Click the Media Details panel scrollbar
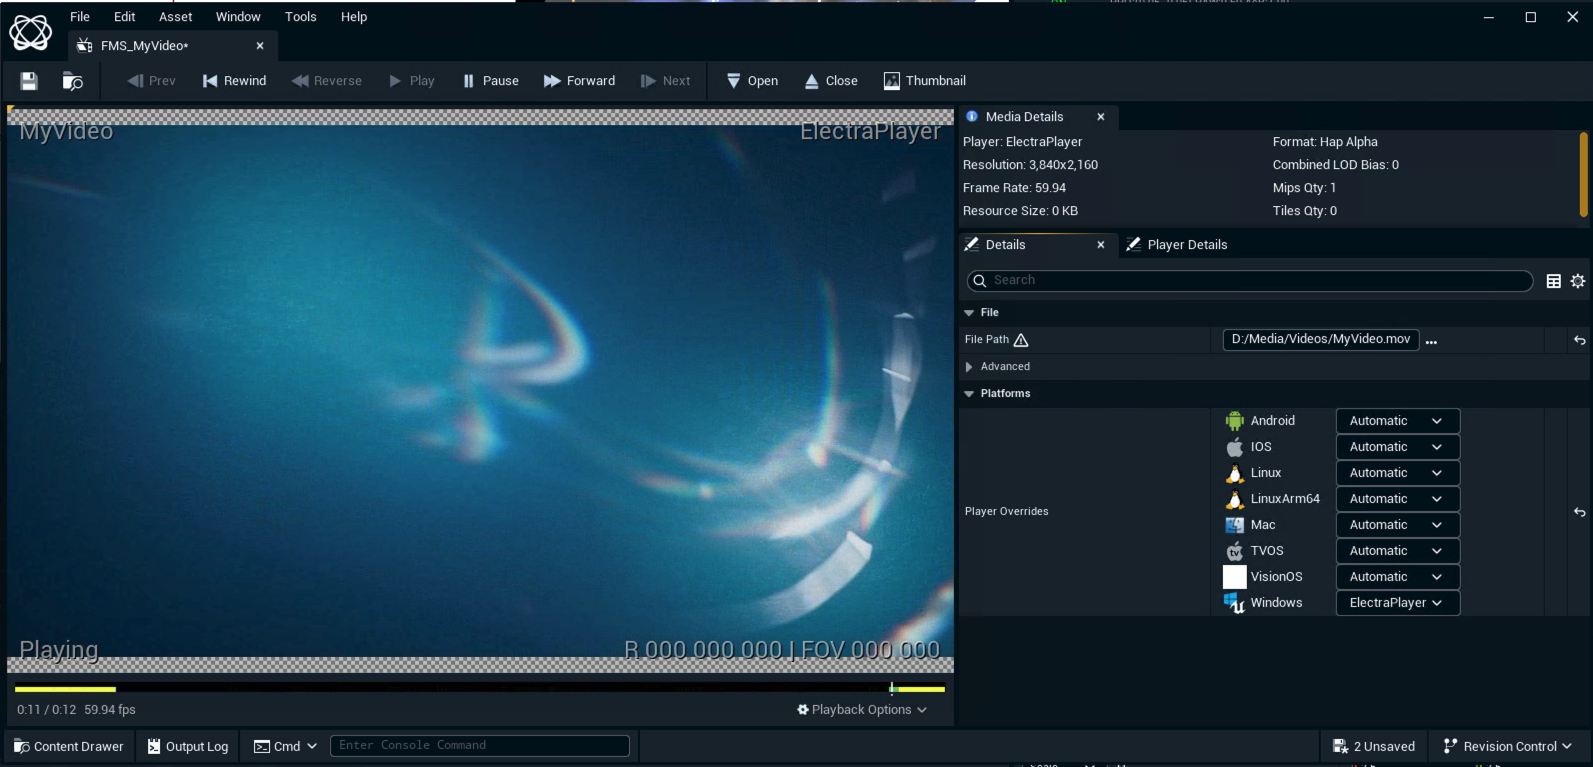Image resolution: width=1593 pixels, height=767 pixels. 1583,175
